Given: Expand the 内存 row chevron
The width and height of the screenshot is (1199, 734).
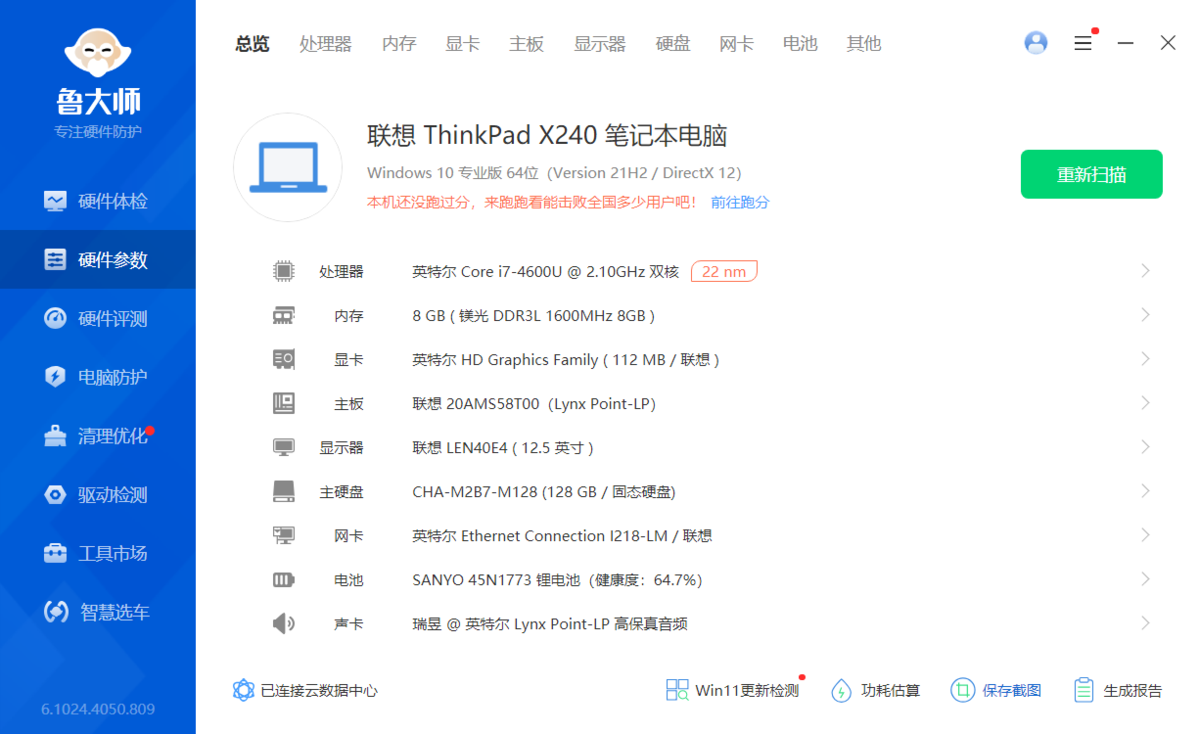Looking at the screenshot, I should [x=1145, y=315].
